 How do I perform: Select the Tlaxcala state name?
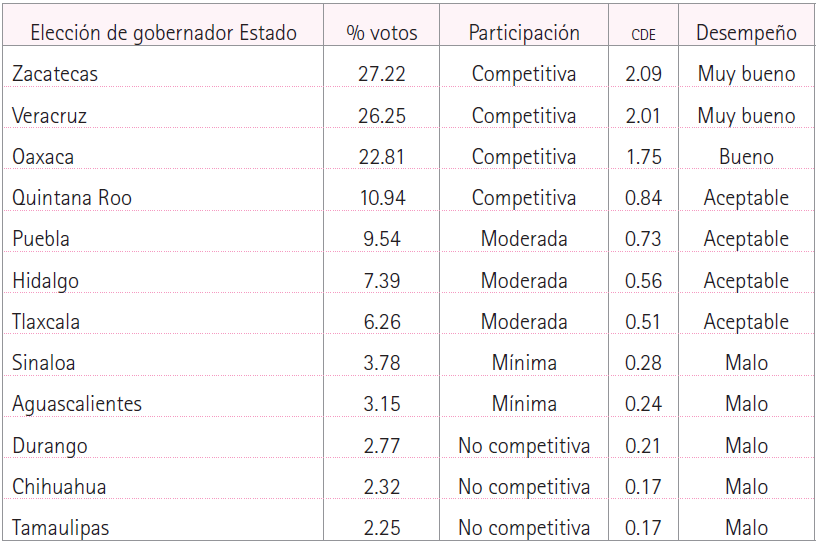click(46, 322)
